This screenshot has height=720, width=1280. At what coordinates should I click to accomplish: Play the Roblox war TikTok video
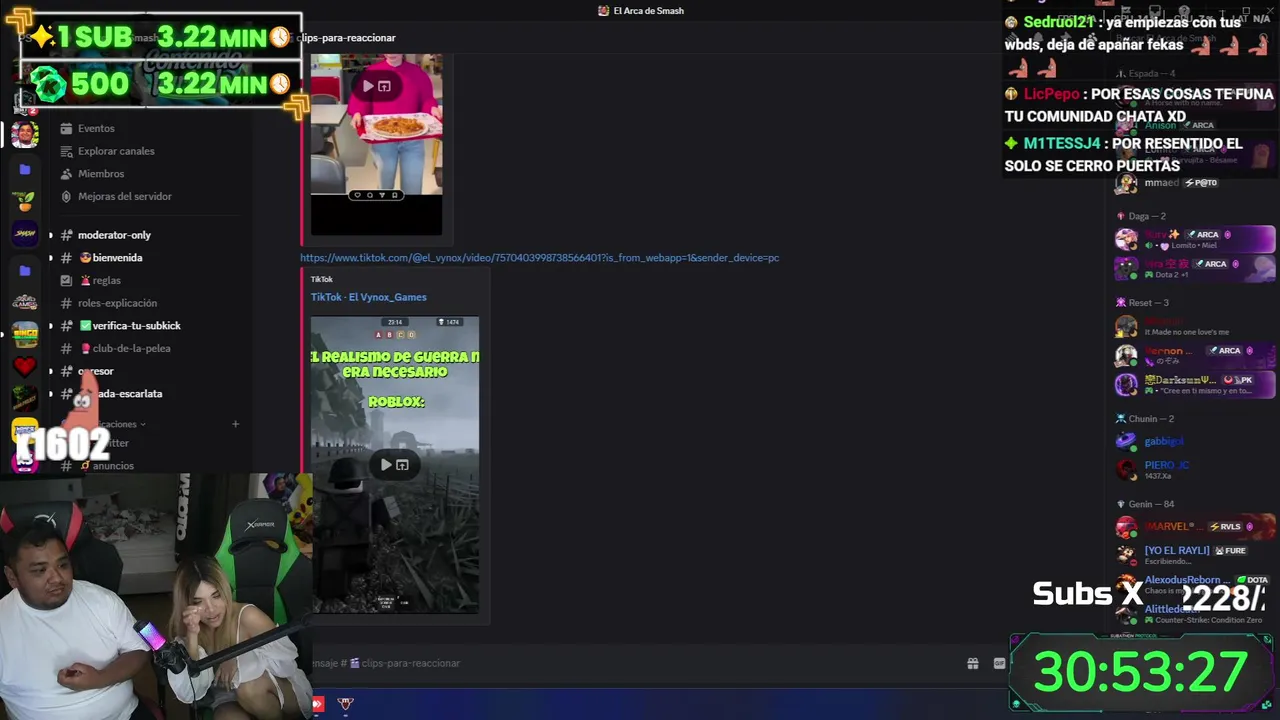point(386,465)
